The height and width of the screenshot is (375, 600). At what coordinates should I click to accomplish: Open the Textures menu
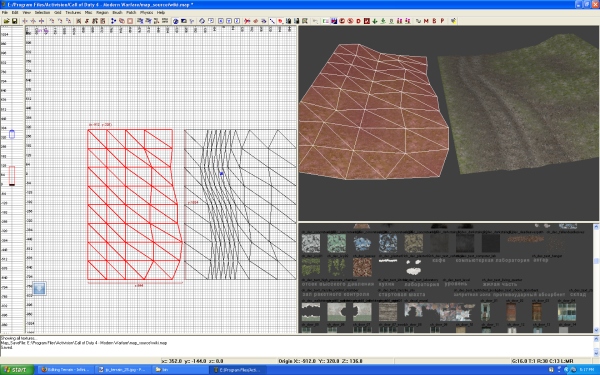[73, 13]
